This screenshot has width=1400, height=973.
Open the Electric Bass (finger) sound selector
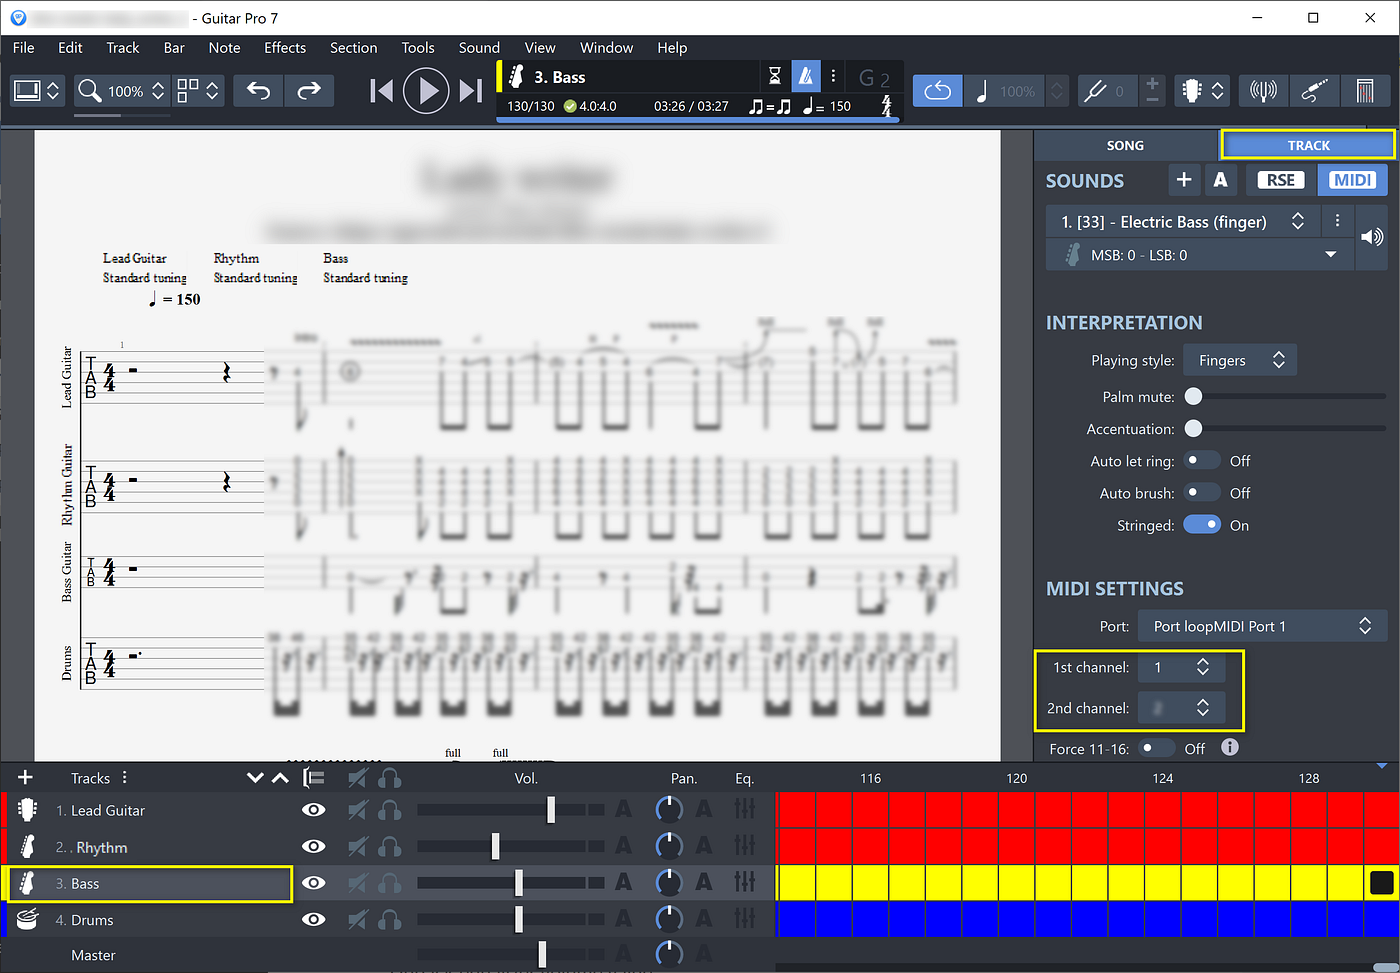point(1185,221)
